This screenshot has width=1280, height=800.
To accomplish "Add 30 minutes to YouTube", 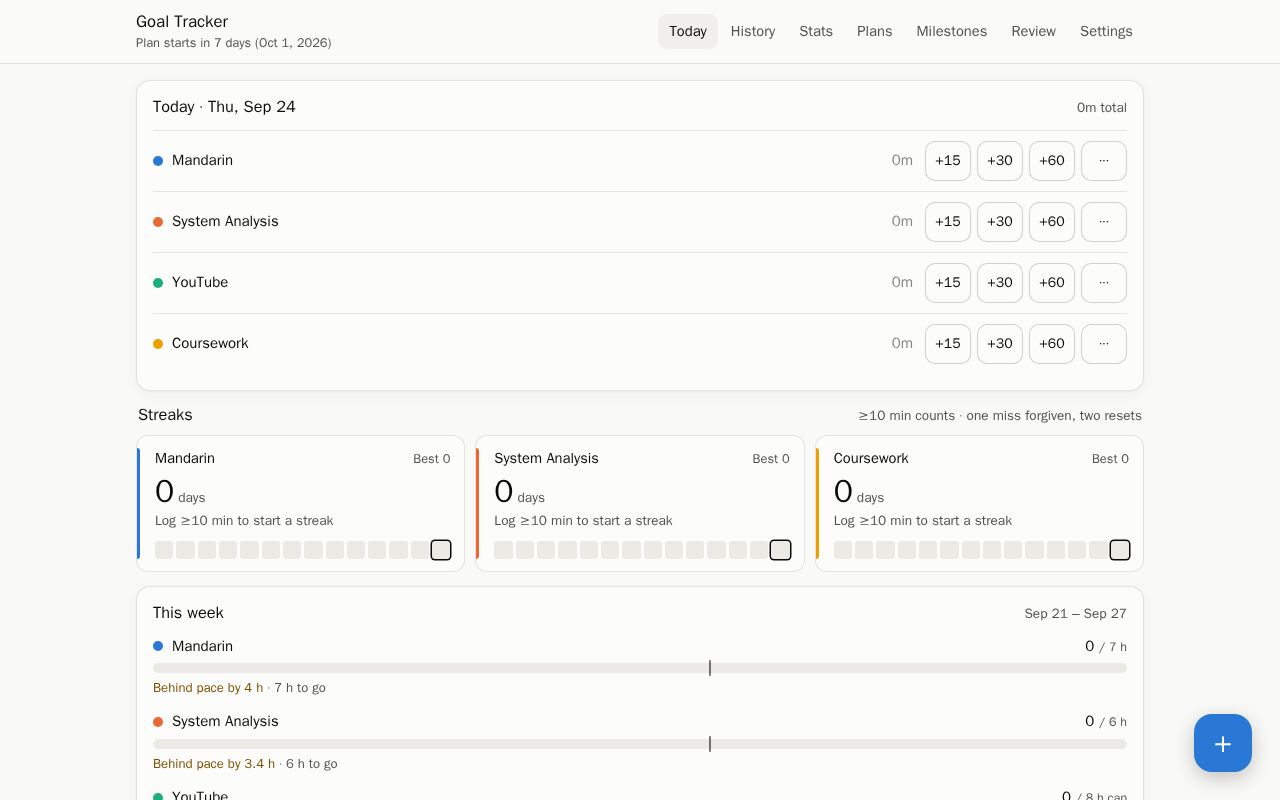I will [x=1000, y=283].
